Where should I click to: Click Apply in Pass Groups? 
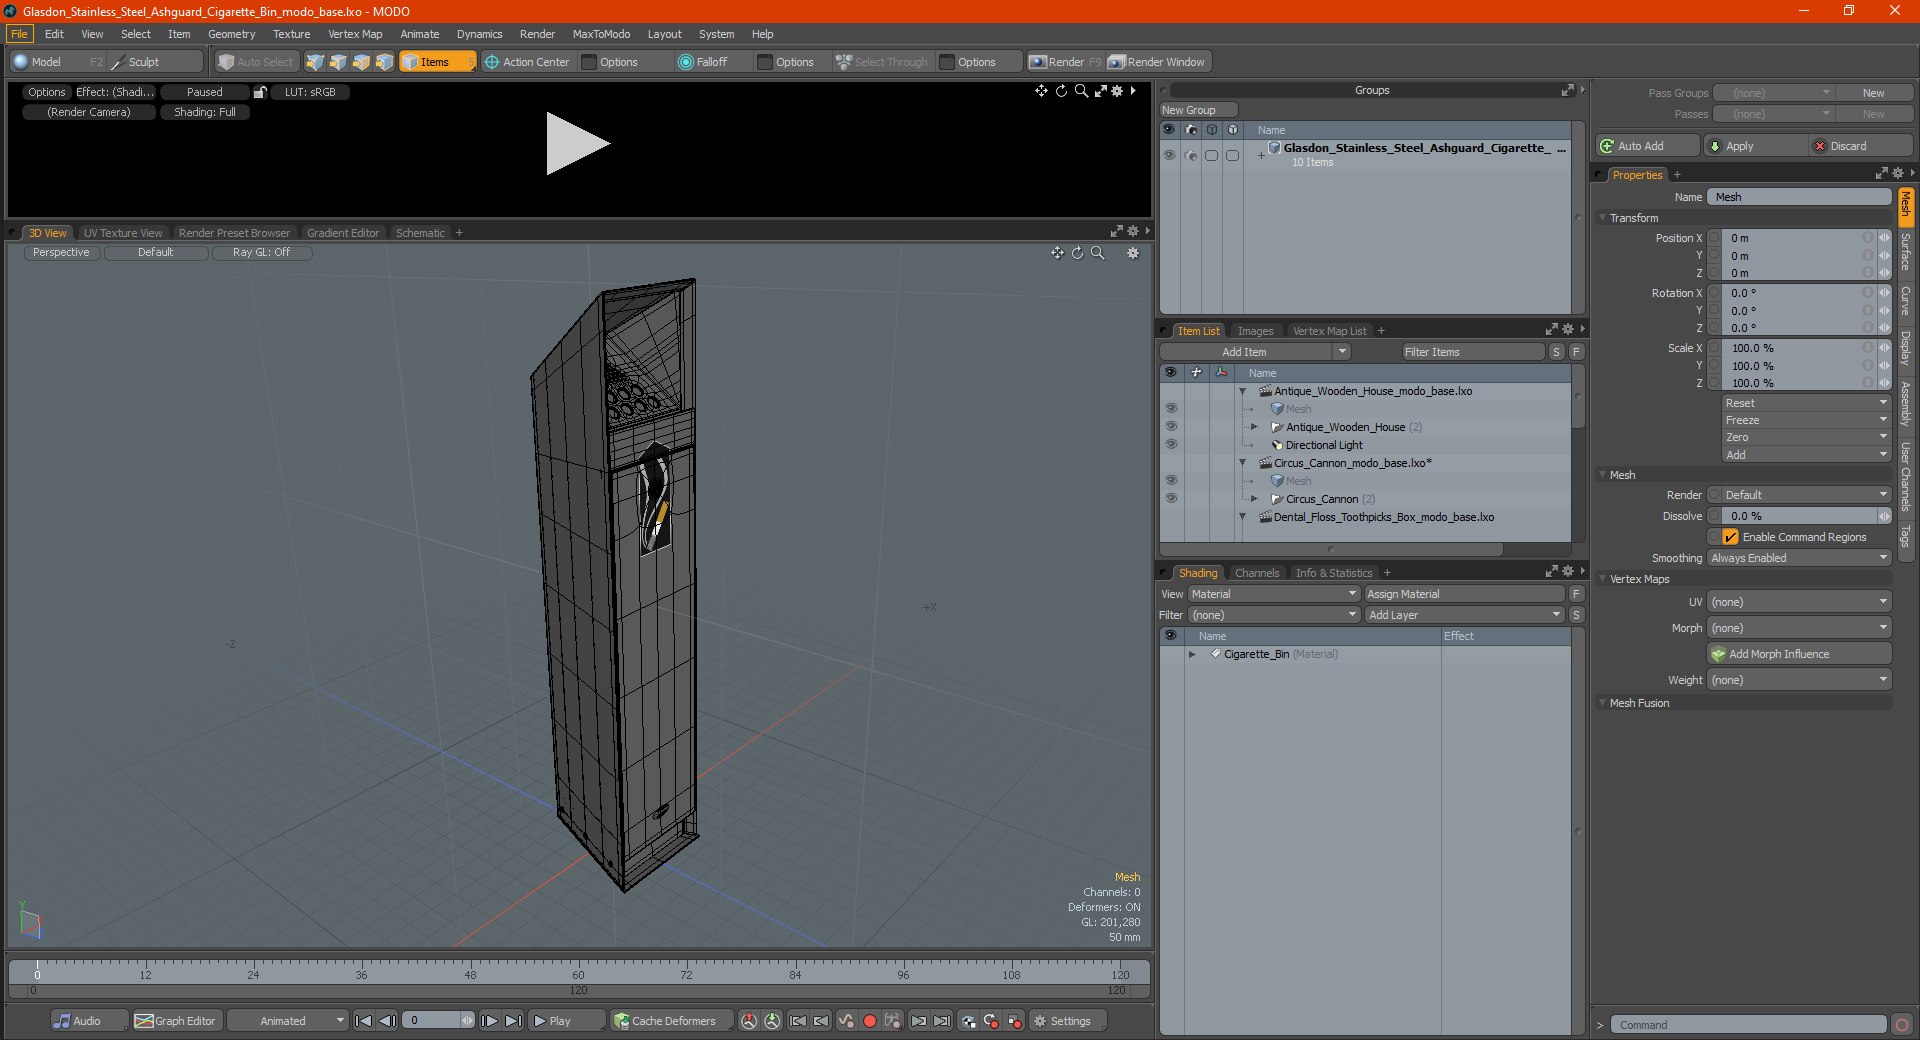pyautogui.click(x=1757, y=146)
